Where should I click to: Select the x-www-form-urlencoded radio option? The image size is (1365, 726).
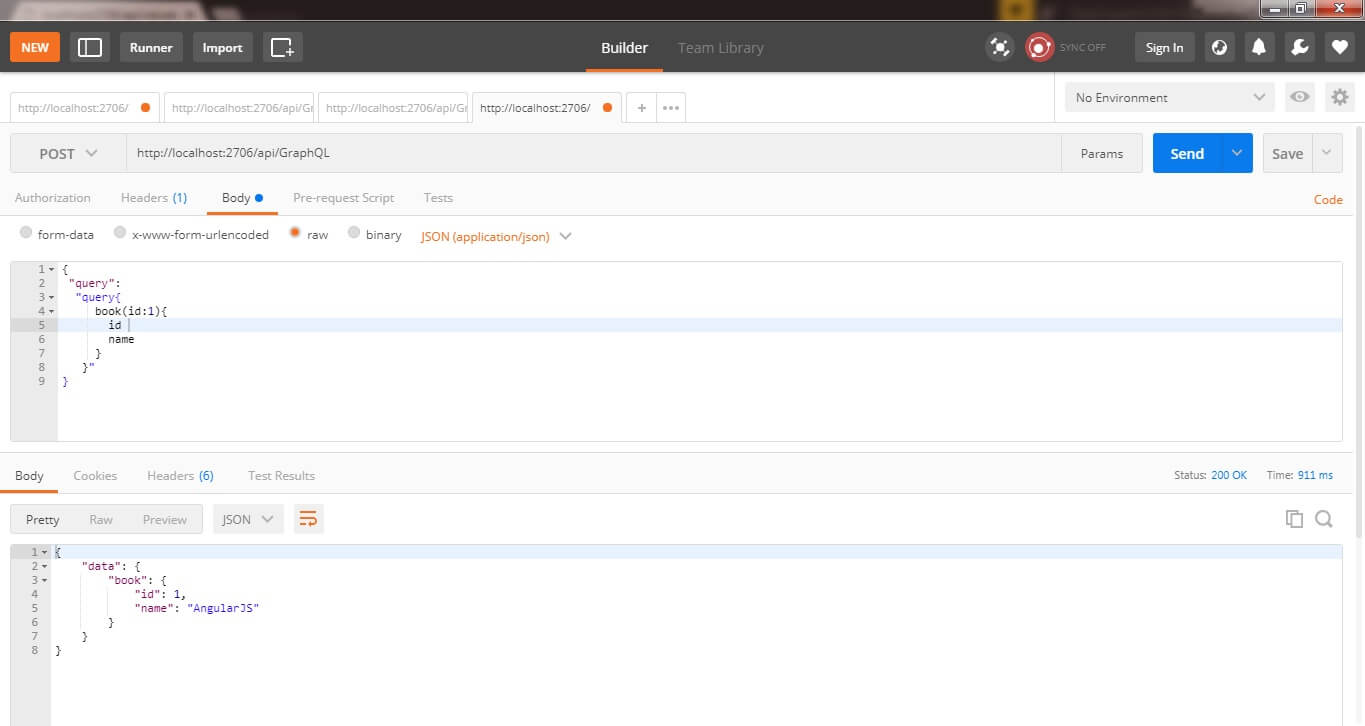click(120, 233)
